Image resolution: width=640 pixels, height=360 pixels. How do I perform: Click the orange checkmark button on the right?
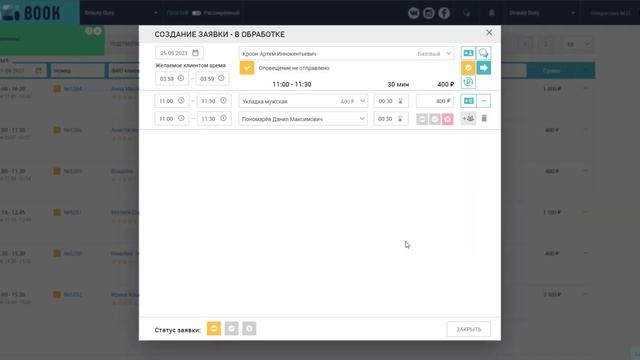pyautogui.click(x=468, y=68)
